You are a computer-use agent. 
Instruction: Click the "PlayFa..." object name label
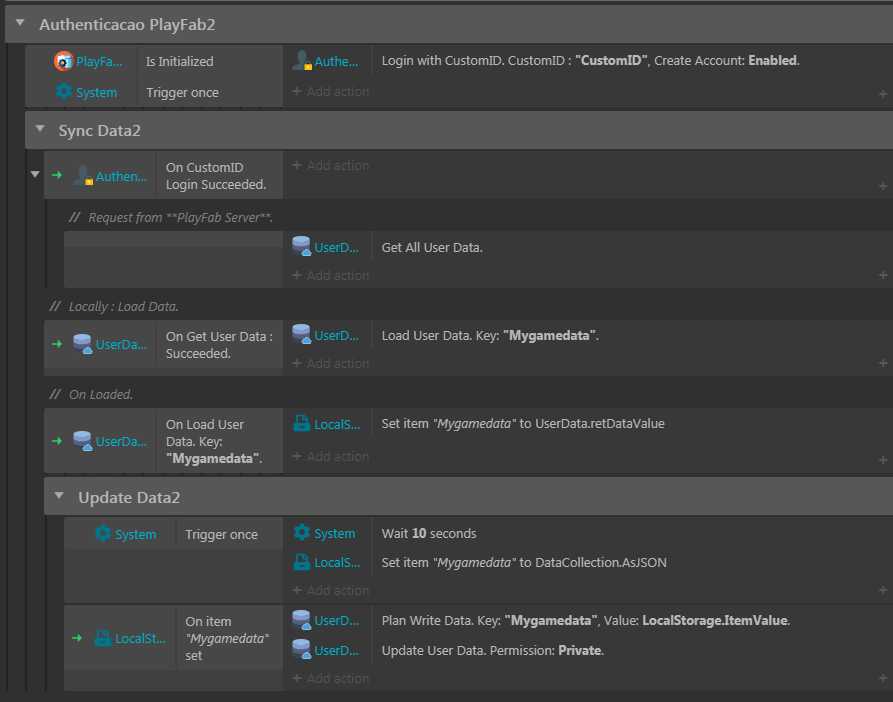99,61
